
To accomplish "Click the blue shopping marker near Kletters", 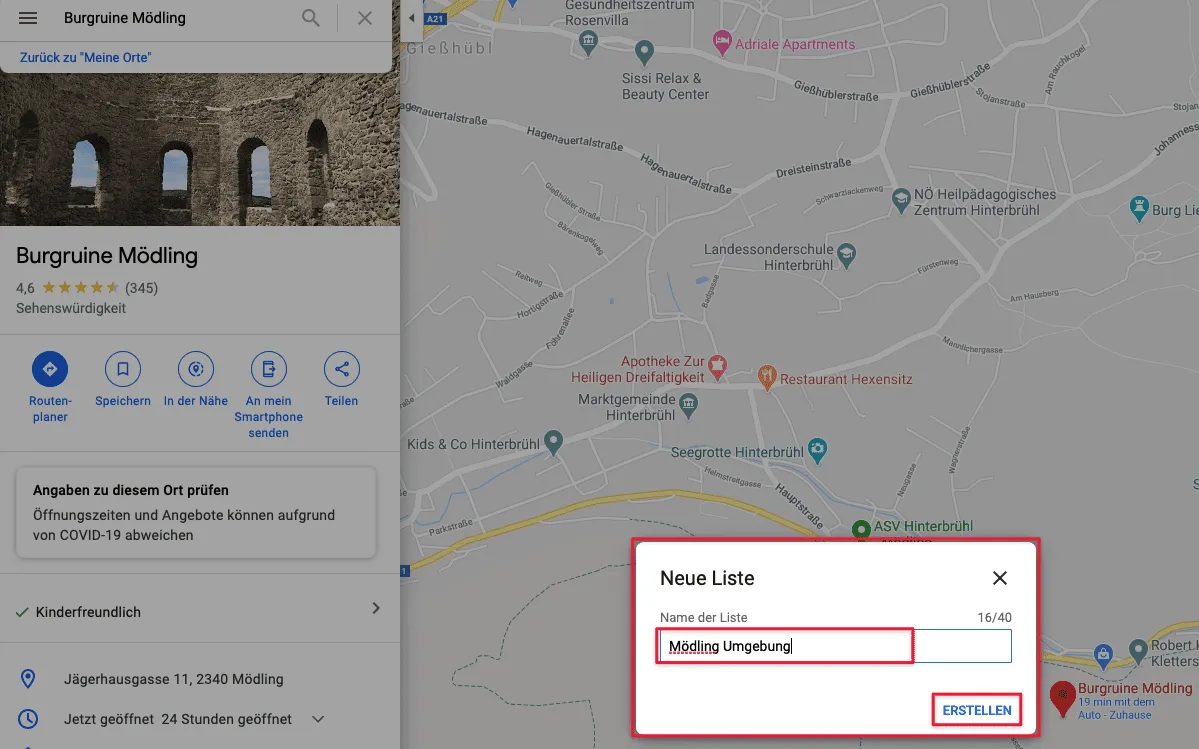I will [1103, 654].
